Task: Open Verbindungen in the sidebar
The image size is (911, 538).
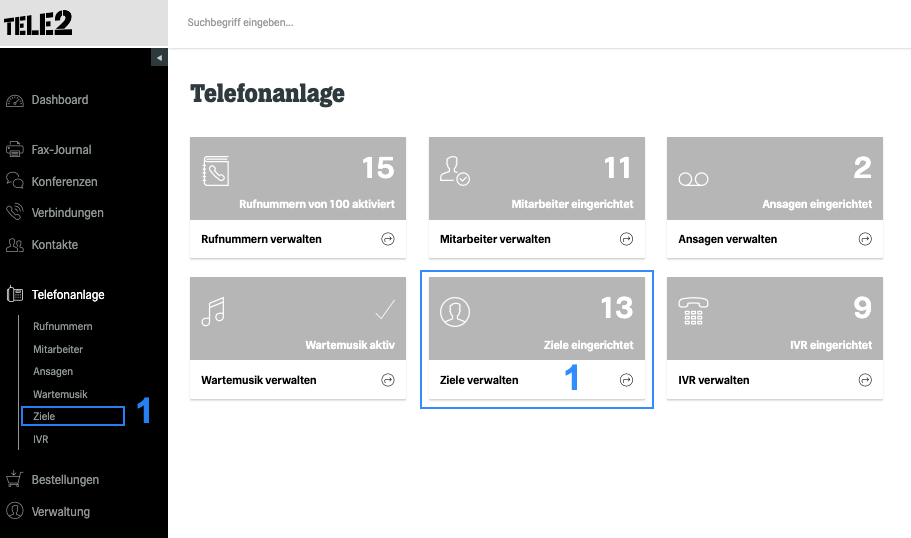Action: coord(67,213)
